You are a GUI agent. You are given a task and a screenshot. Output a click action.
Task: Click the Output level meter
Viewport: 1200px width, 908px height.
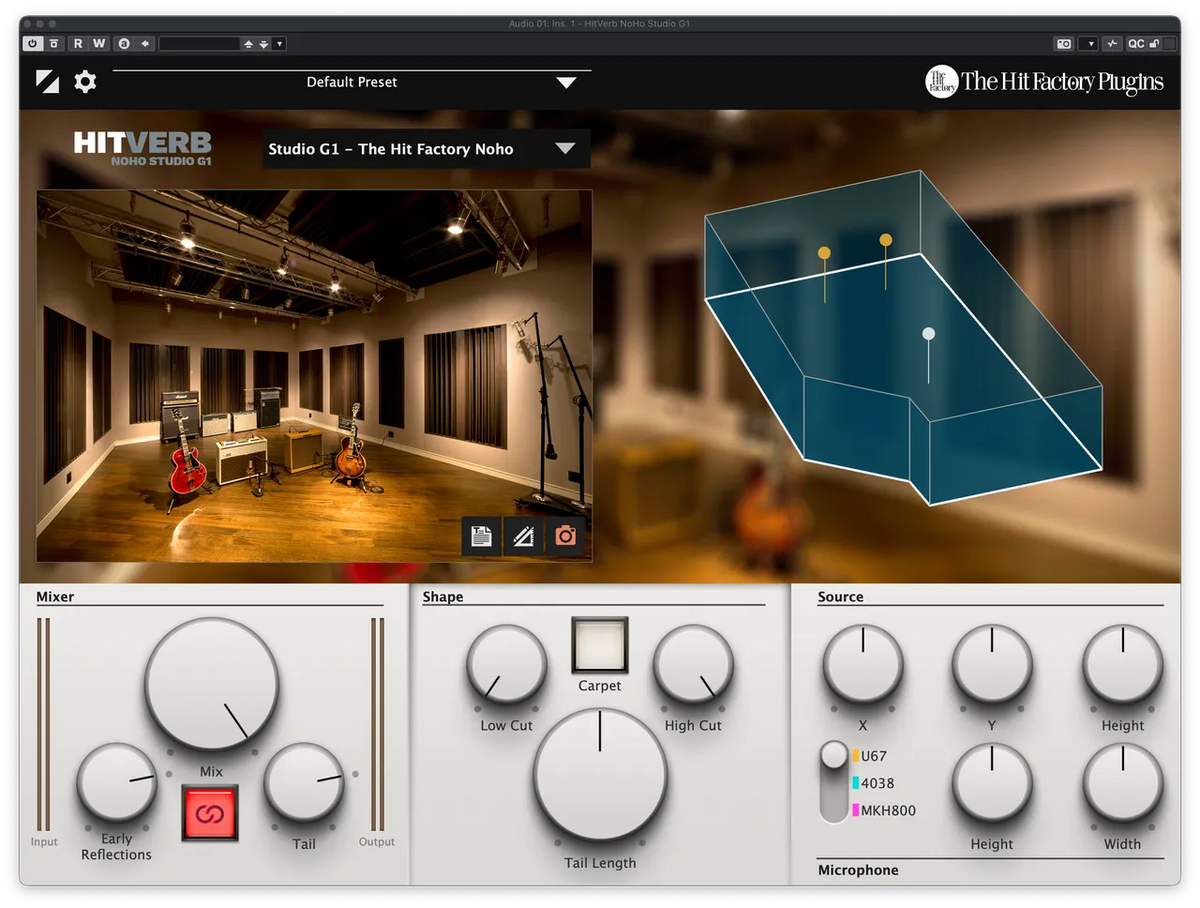point(377,724)
